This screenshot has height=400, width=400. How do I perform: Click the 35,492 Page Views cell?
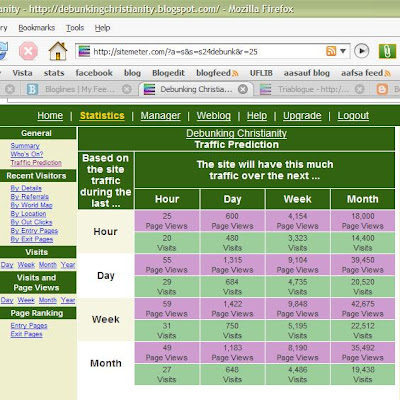click(363, 353)
